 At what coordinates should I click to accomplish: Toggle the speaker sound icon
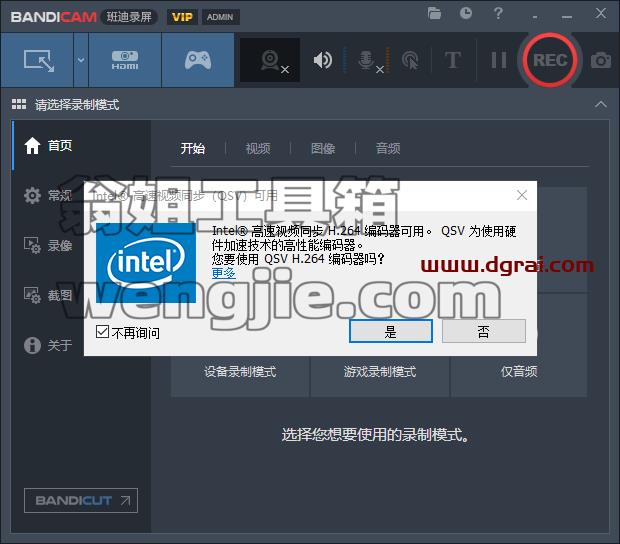tap(323, 60)
